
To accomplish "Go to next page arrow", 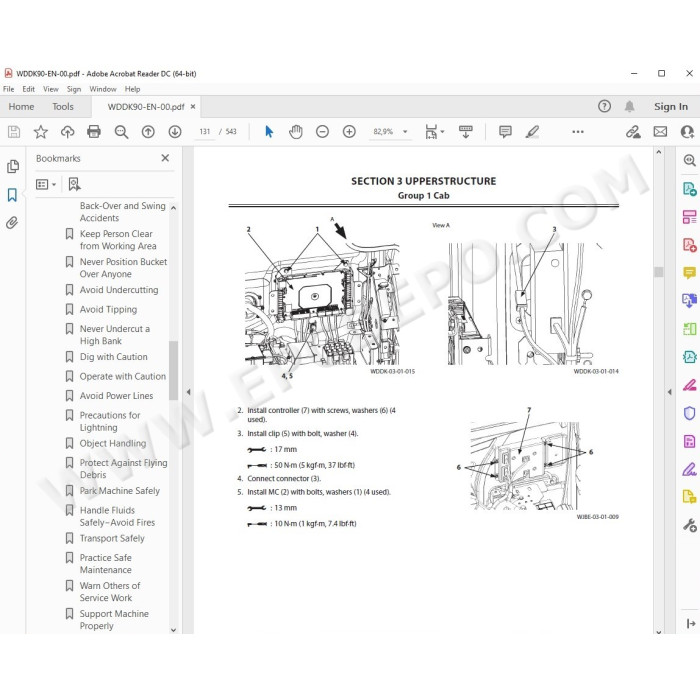I will tap(175, 132).
